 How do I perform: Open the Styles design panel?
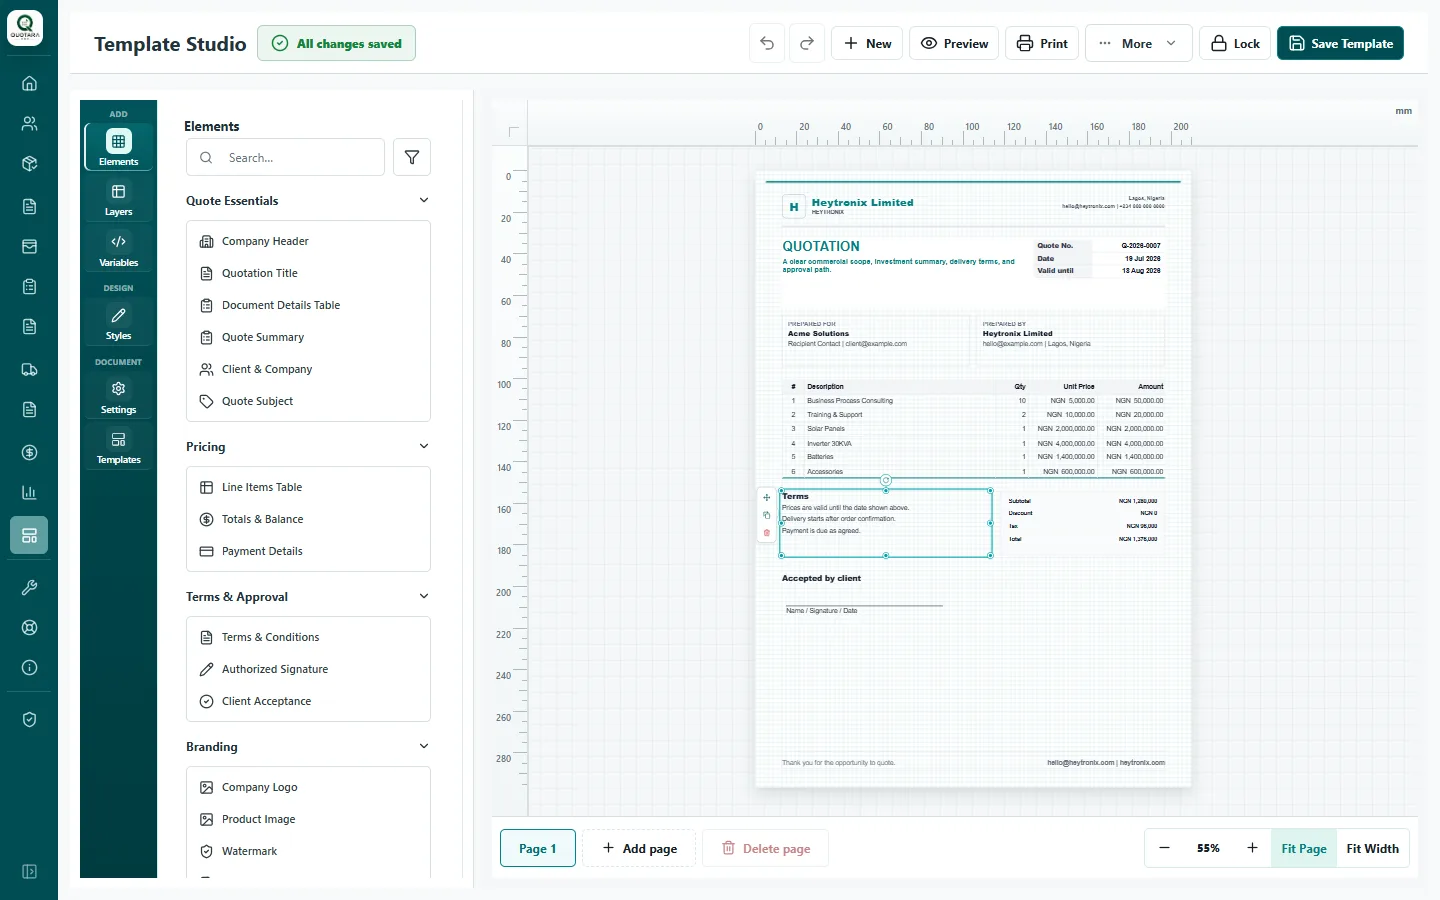click(x=118, y=323)
